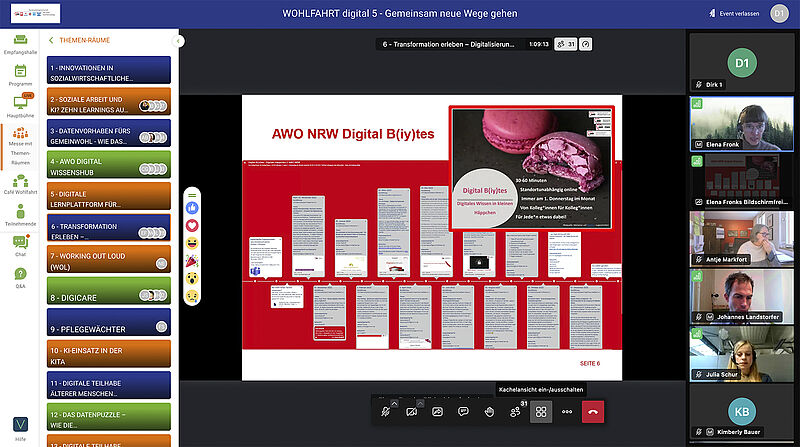
Task: Open the Empfangshalle sidebar section
Action: [x=20, y=44]
